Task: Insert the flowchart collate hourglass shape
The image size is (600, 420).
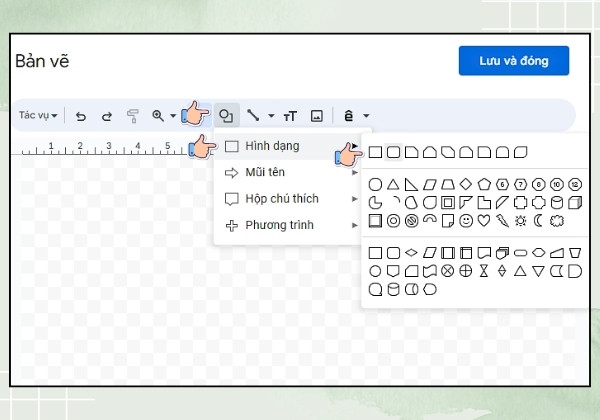Action: [484, 271]
